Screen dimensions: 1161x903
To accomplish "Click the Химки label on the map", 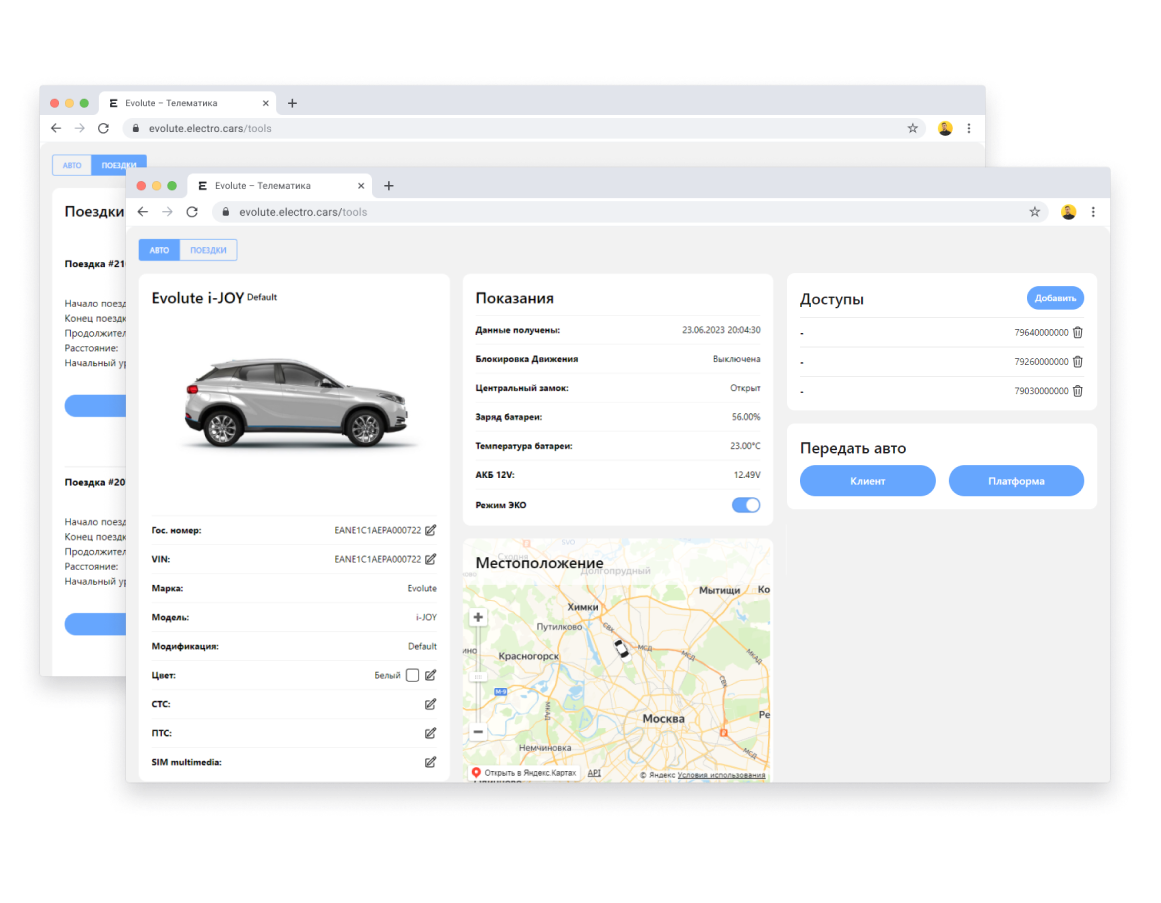I will coord(583,607).
